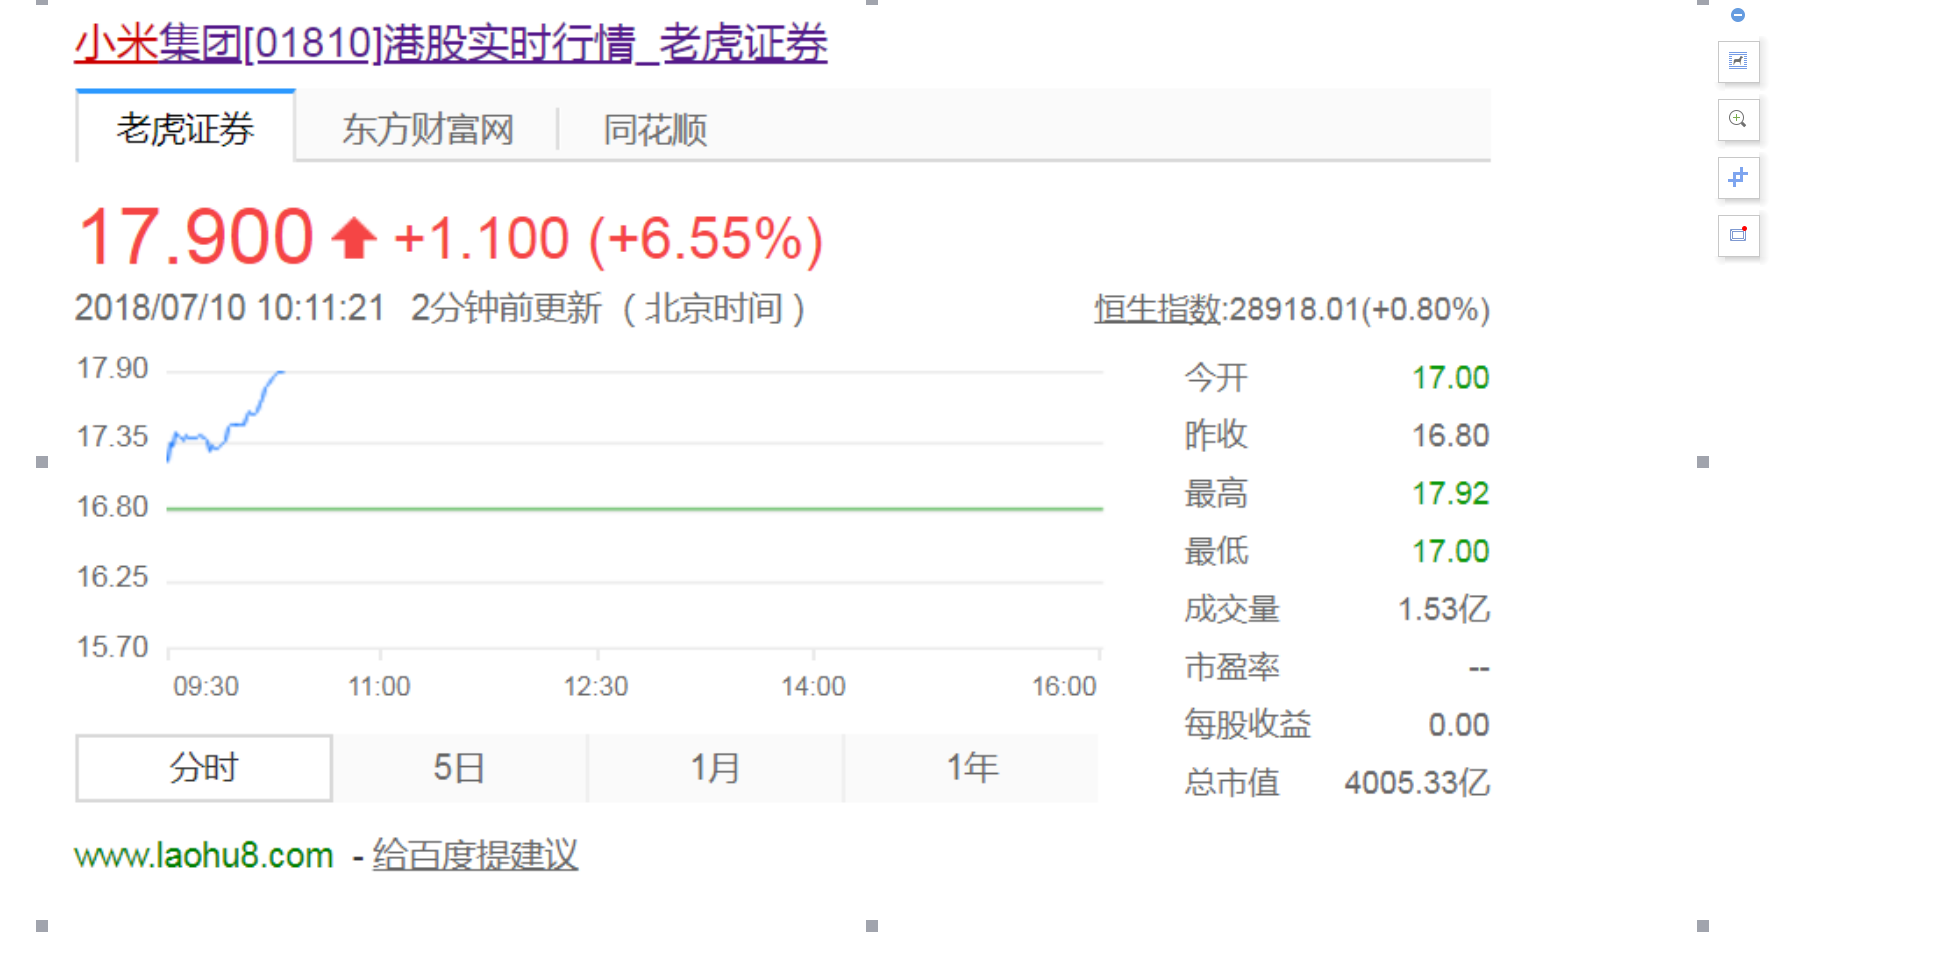Image resolution: width=1947 pixels, height=967 pixels.
Task: Click the 12:30 time axis label
Action: click(x=596, y=686)
